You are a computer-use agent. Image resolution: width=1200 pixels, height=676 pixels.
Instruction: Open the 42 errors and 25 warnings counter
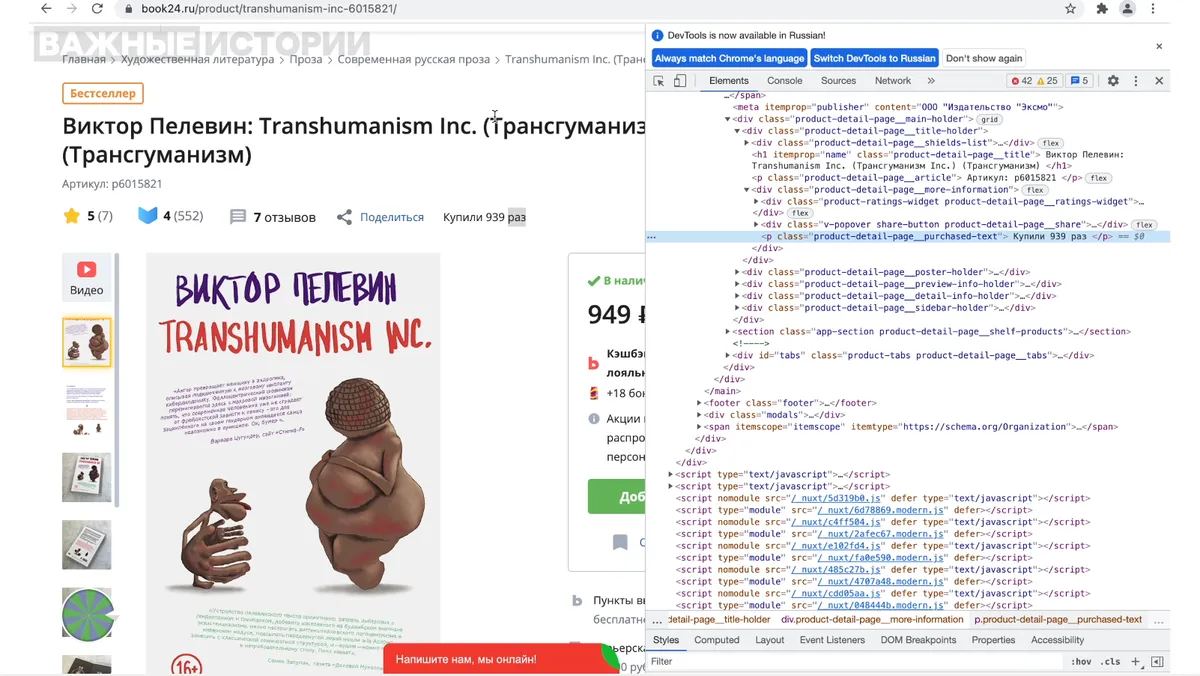(1034, 81)
